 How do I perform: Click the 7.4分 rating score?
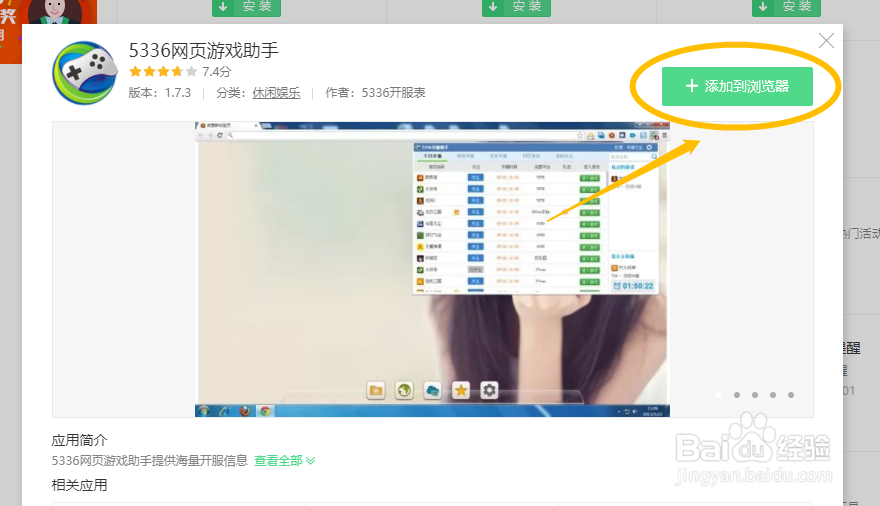click(x=217, y=71)
